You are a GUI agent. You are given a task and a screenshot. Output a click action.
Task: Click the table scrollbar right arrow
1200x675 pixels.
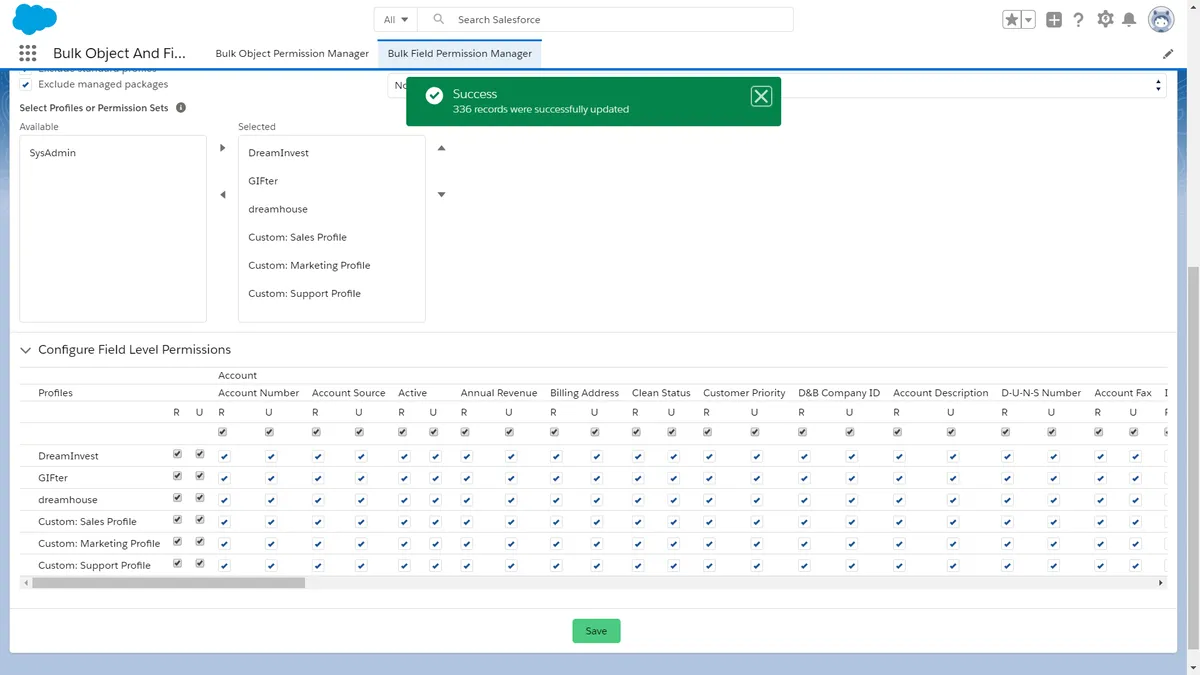[1161, 582]
